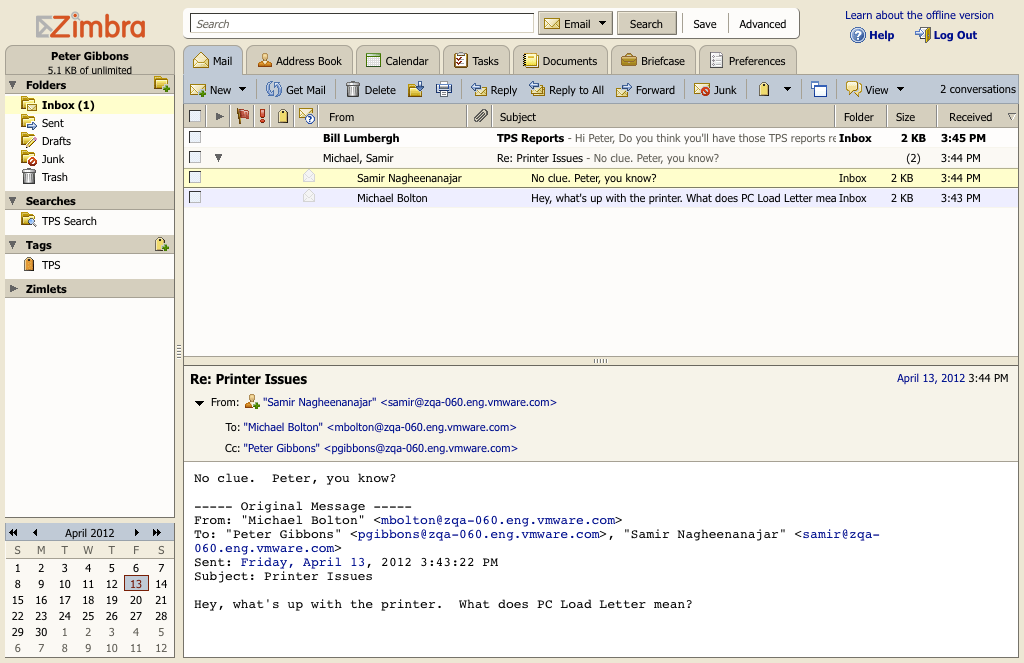This screenshot has height=663, width=1024.
Task: Click the Help link
Action: [872, 35]
